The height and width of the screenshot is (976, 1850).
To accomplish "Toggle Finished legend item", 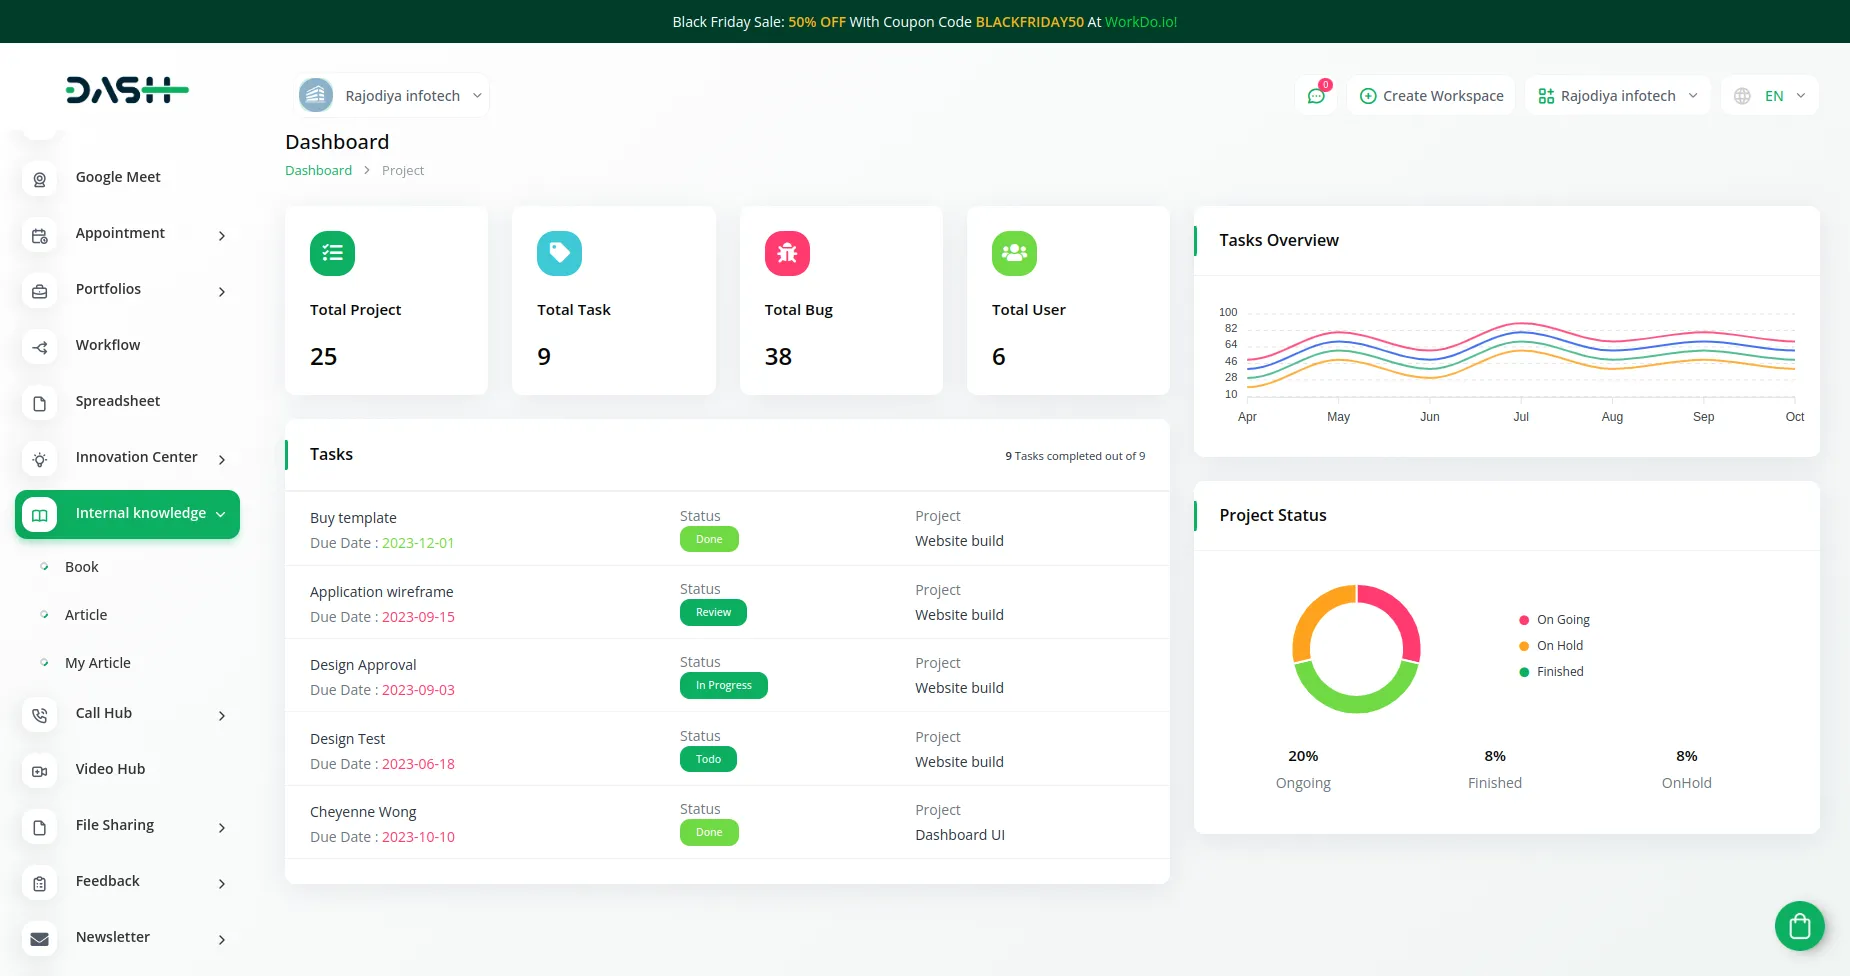I will tap(1552, 672).
